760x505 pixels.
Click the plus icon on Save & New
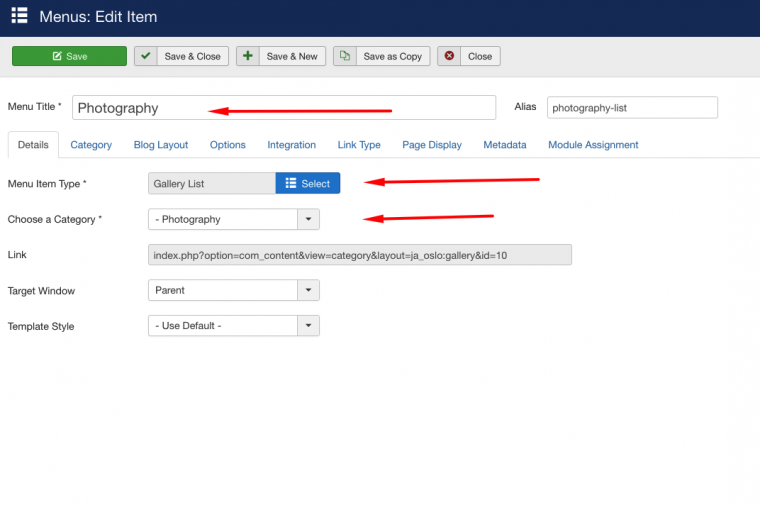[248, 56]
